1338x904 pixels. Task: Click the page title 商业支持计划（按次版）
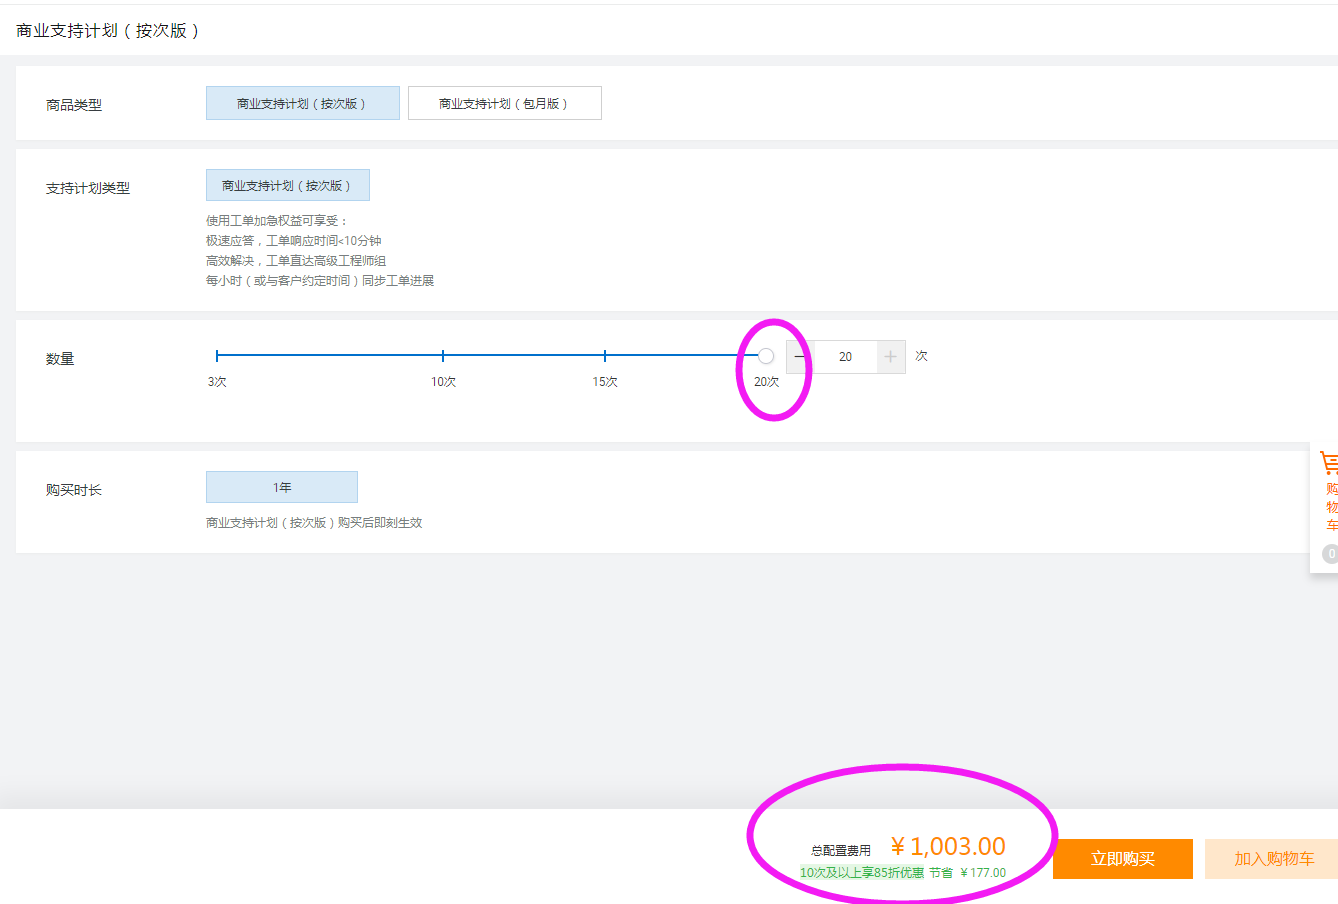109,31
